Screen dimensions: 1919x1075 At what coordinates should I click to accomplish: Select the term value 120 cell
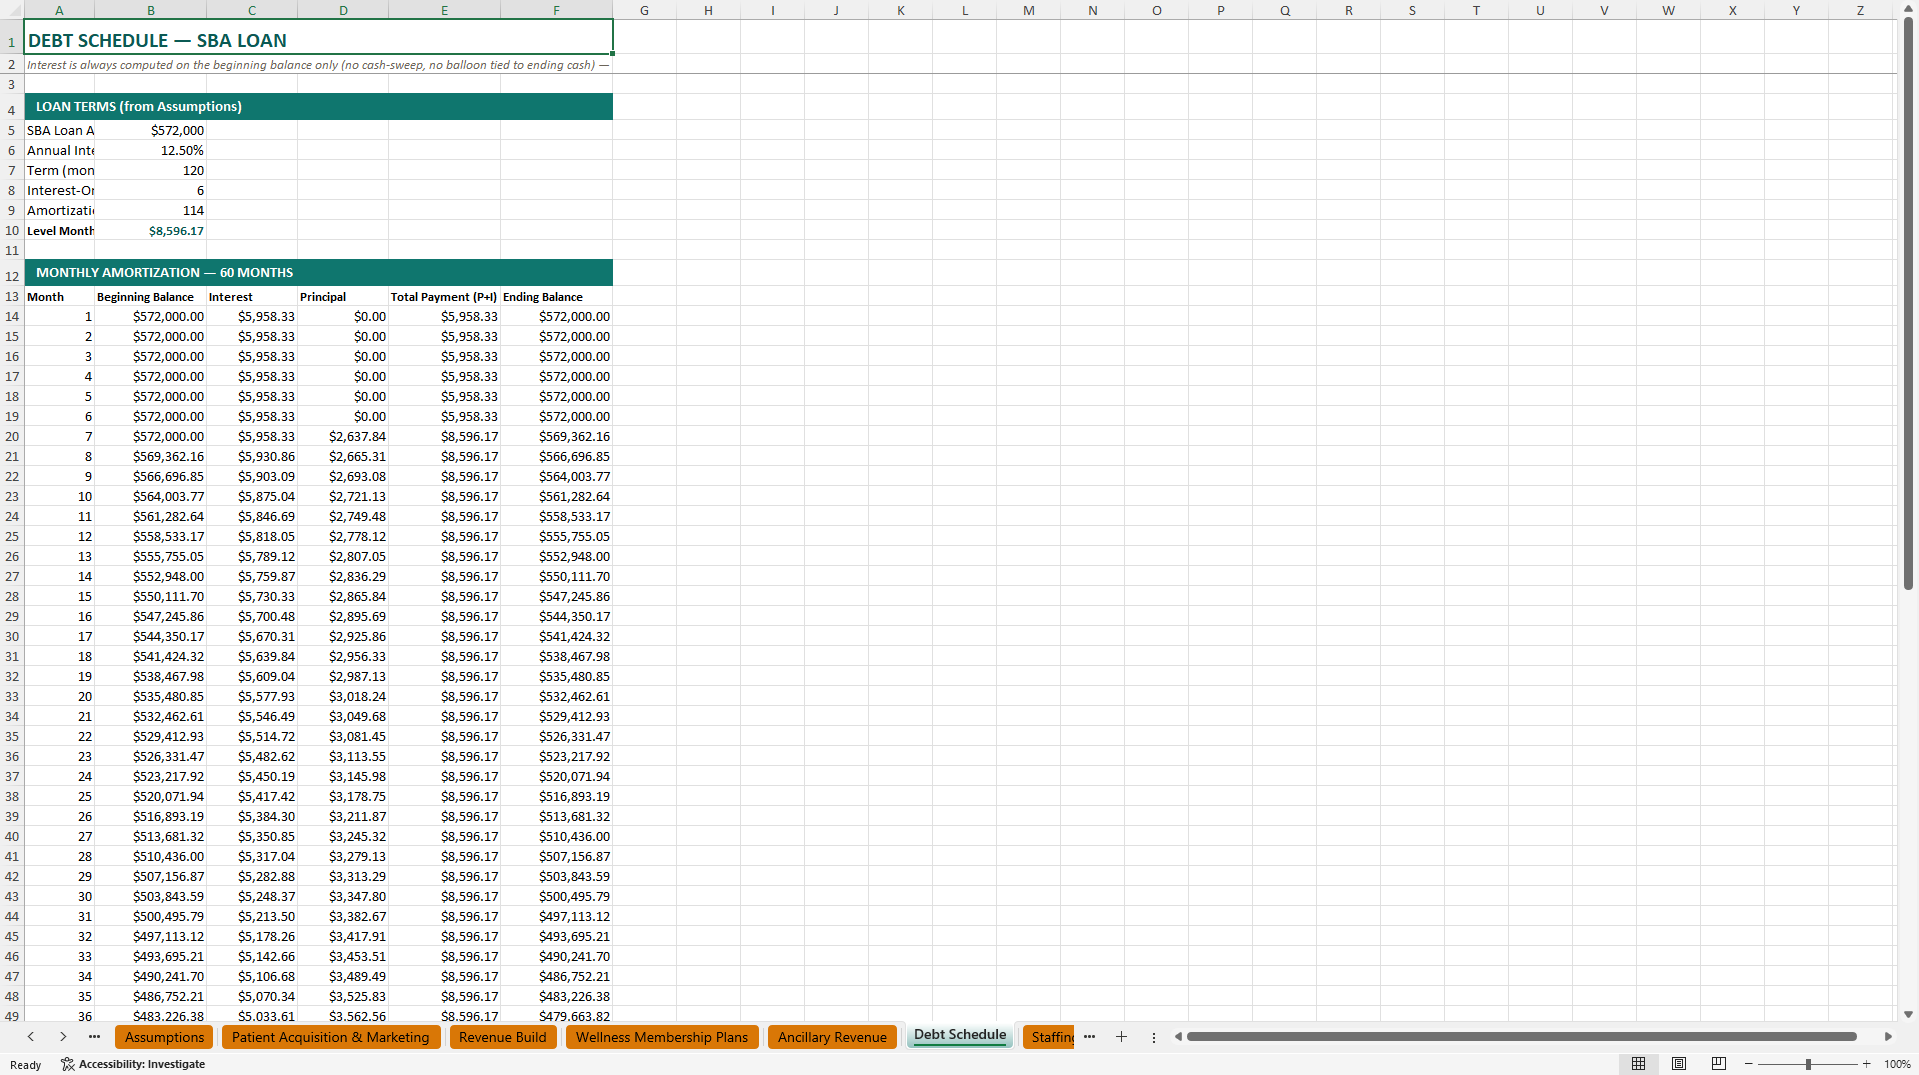point(151,170)
